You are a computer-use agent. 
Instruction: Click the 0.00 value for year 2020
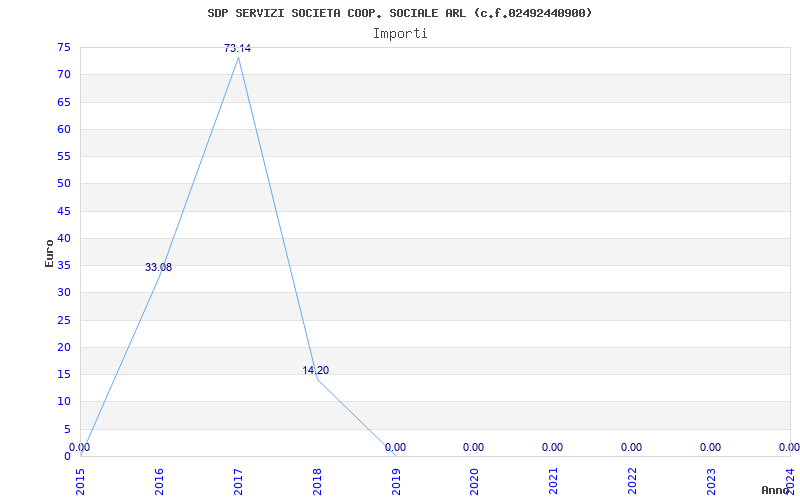[473, 447]
